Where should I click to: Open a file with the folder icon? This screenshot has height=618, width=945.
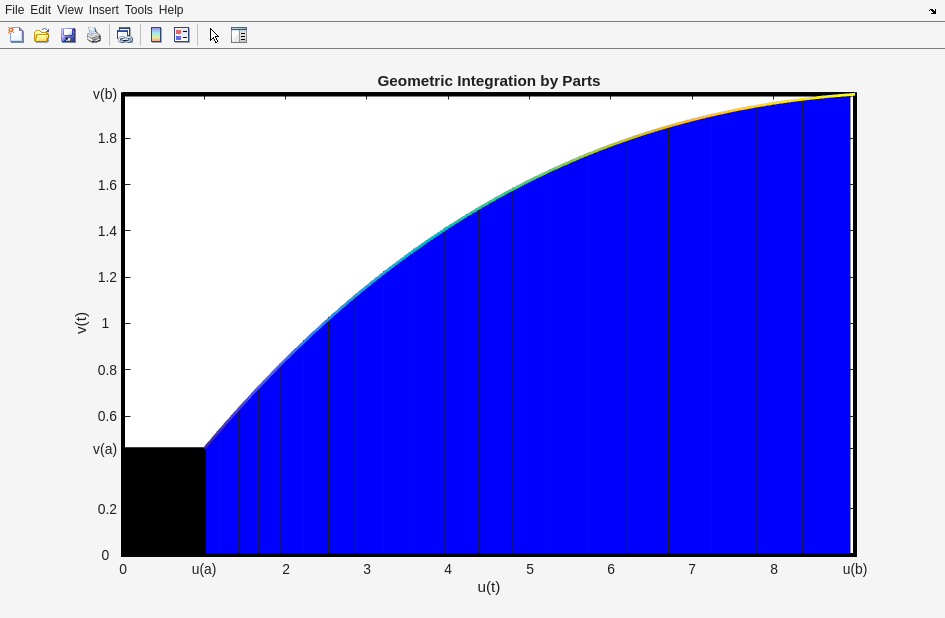pos(42,35)
